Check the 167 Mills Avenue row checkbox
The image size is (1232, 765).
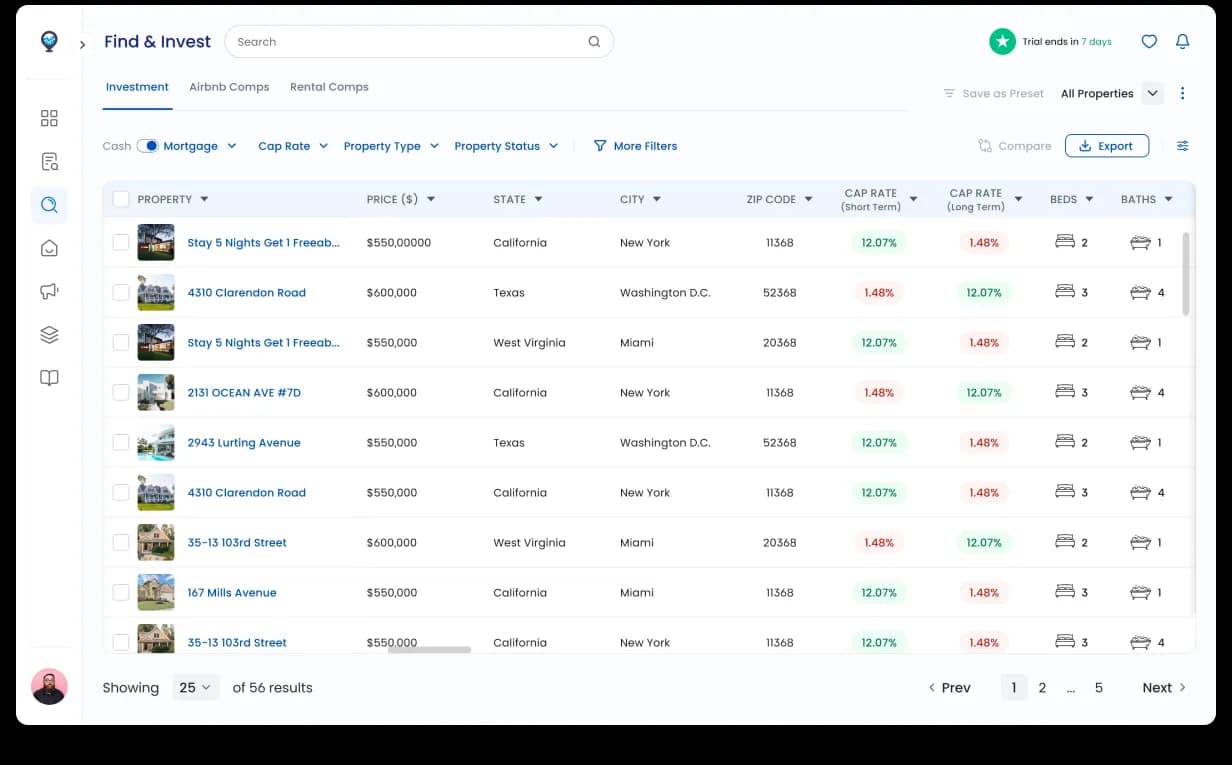121,592
